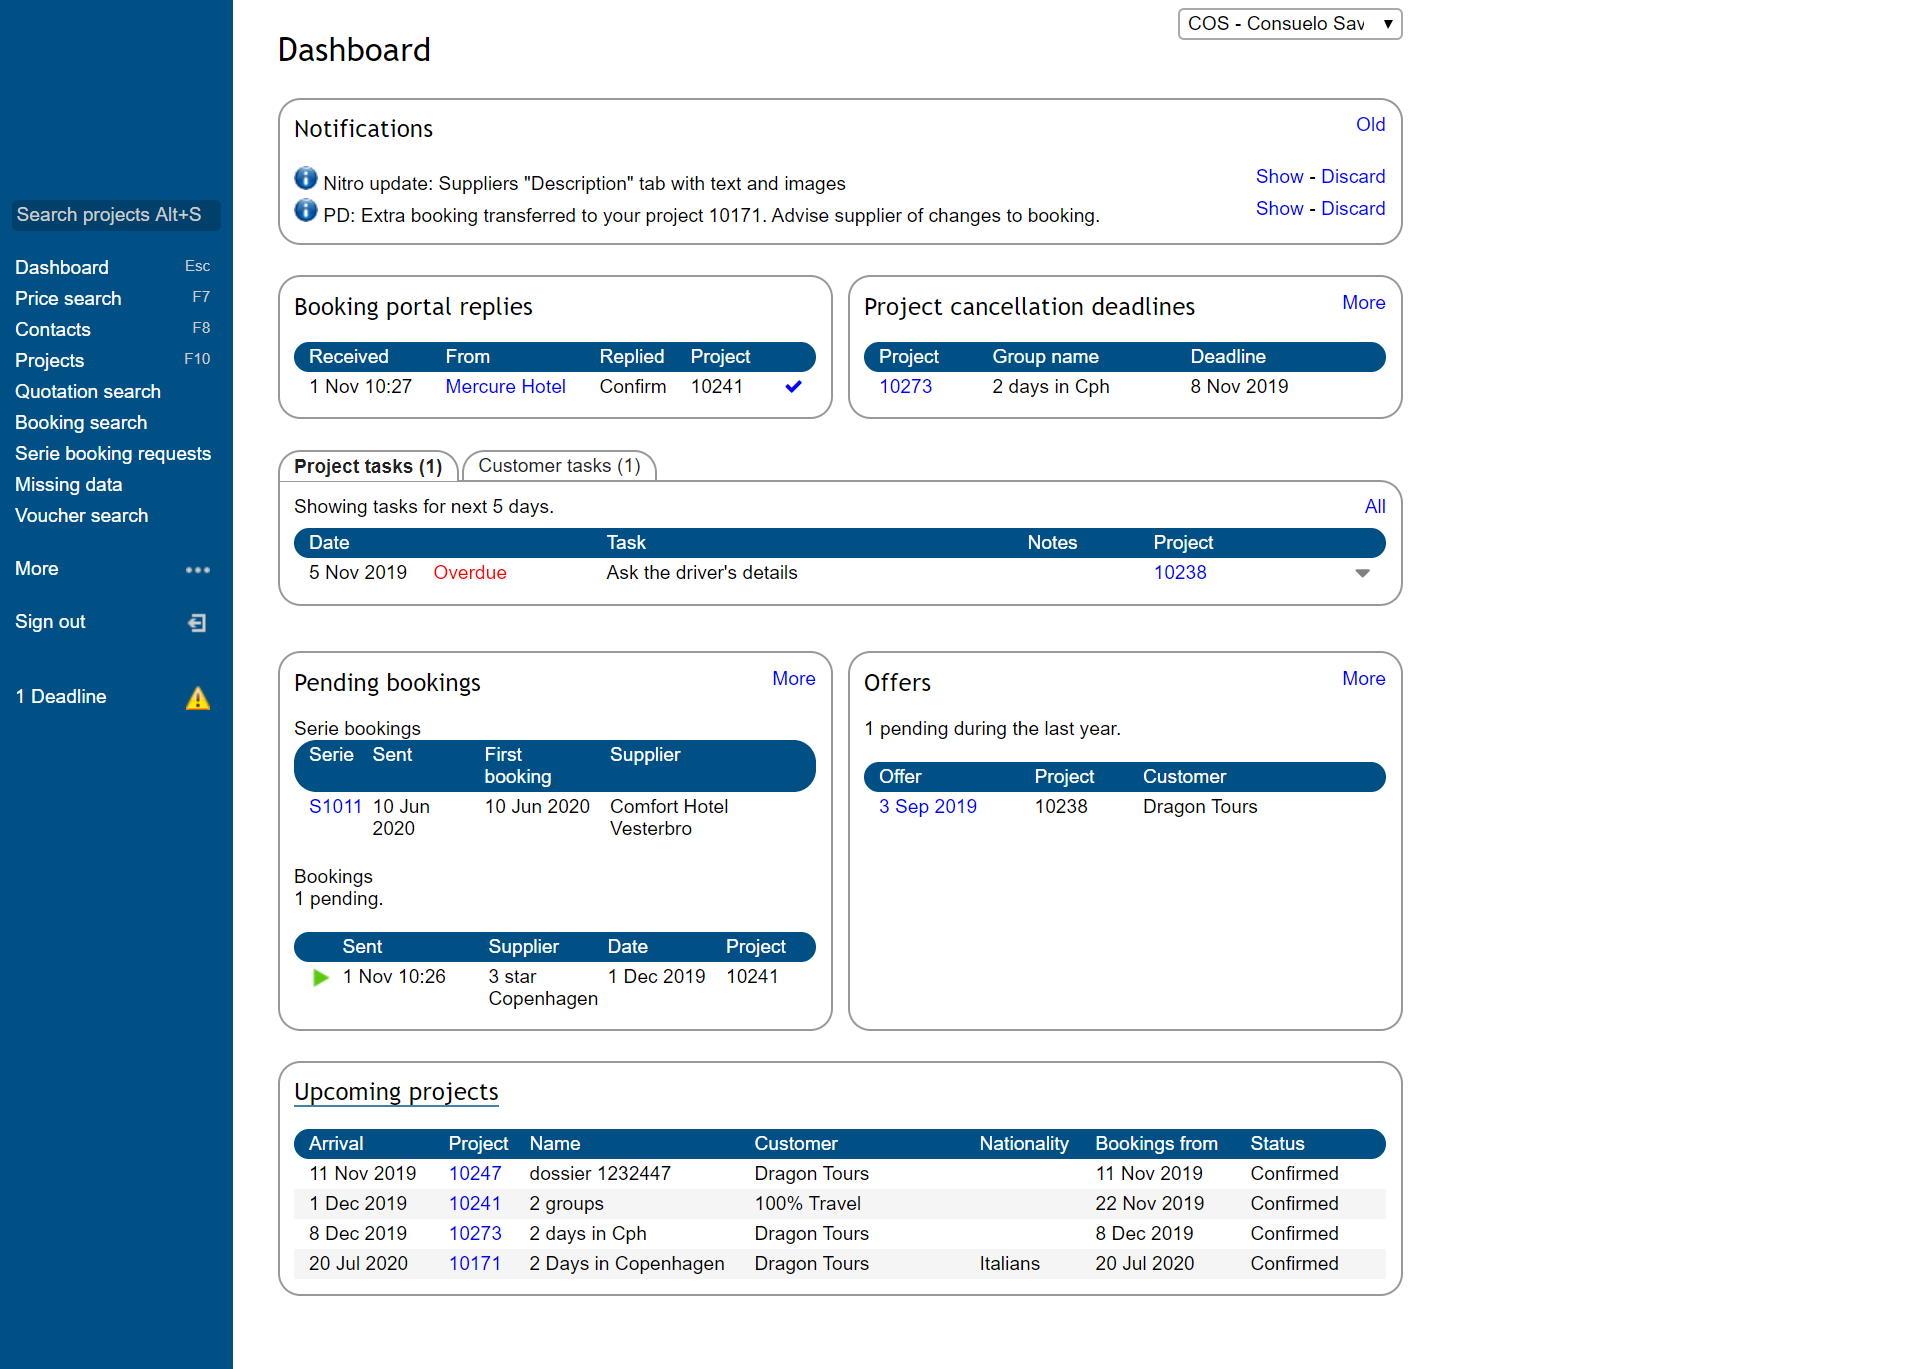
Task: Click the warning triangle next to 1 Deadline
Action: 197,698
